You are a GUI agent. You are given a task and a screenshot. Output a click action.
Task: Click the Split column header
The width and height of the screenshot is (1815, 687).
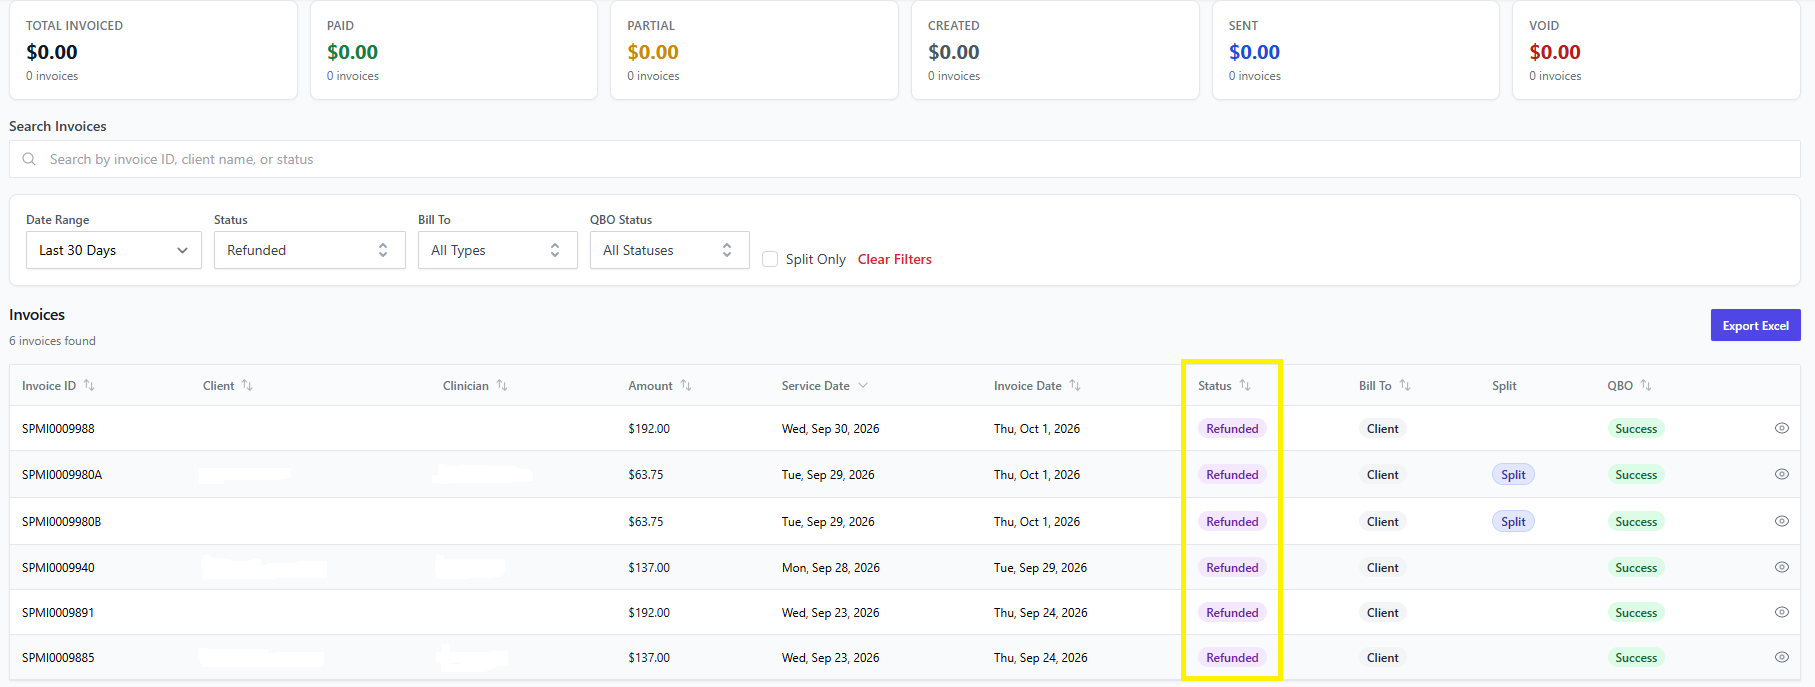[x=1504, y=385]
